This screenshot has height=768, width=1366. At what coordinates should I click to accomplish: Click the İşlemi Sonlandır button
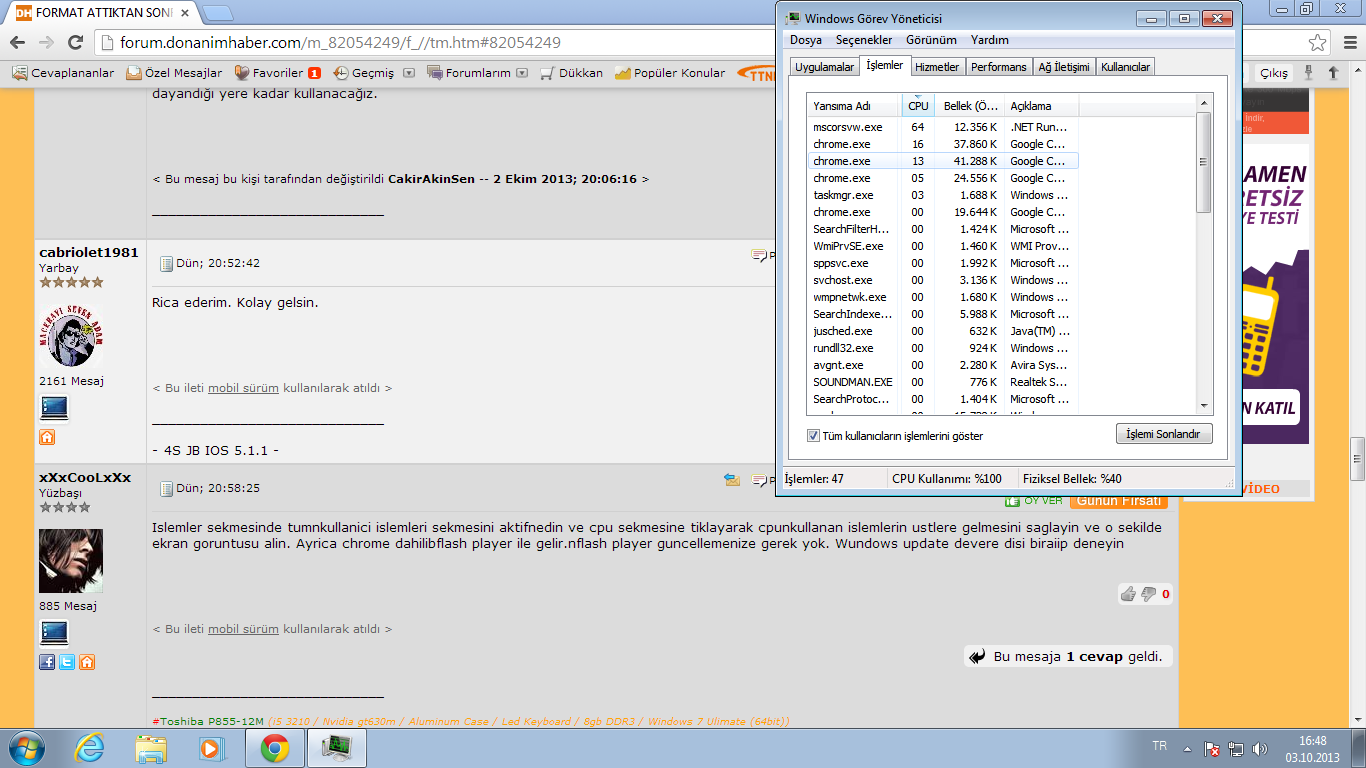tap(1163, 434)
